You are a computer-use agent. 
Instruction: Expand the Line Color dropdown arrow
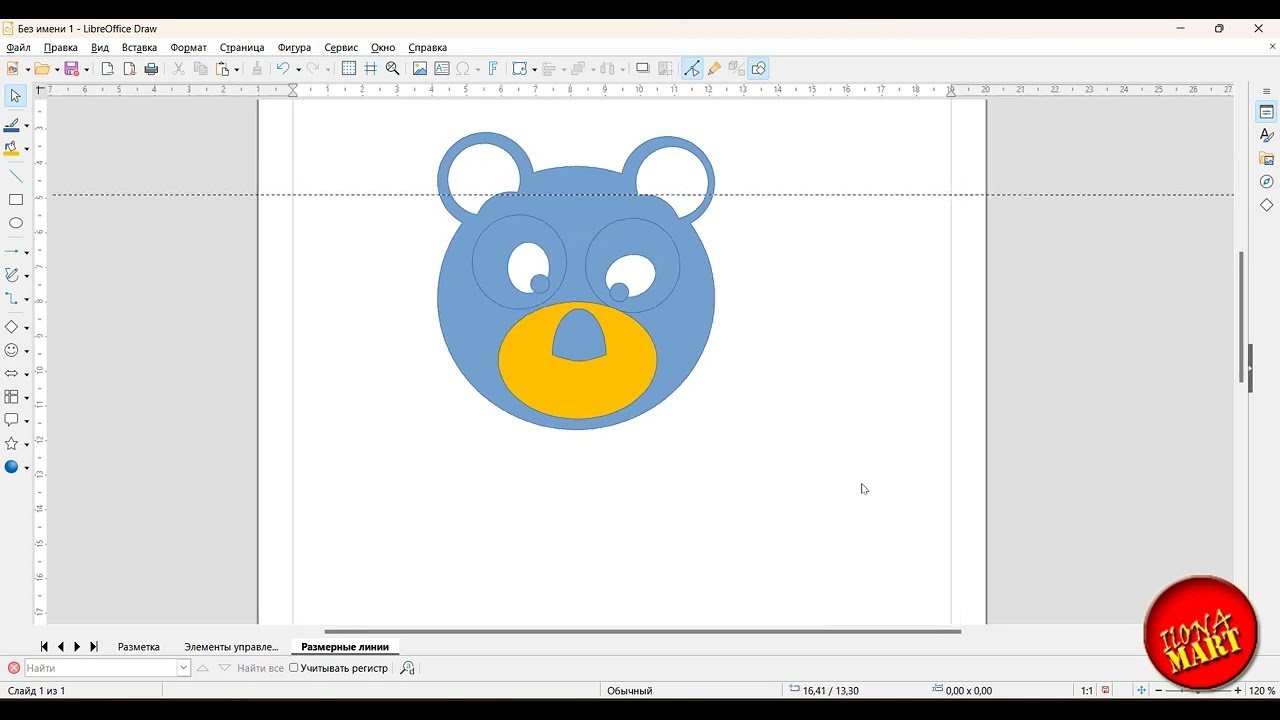point(27,127)
